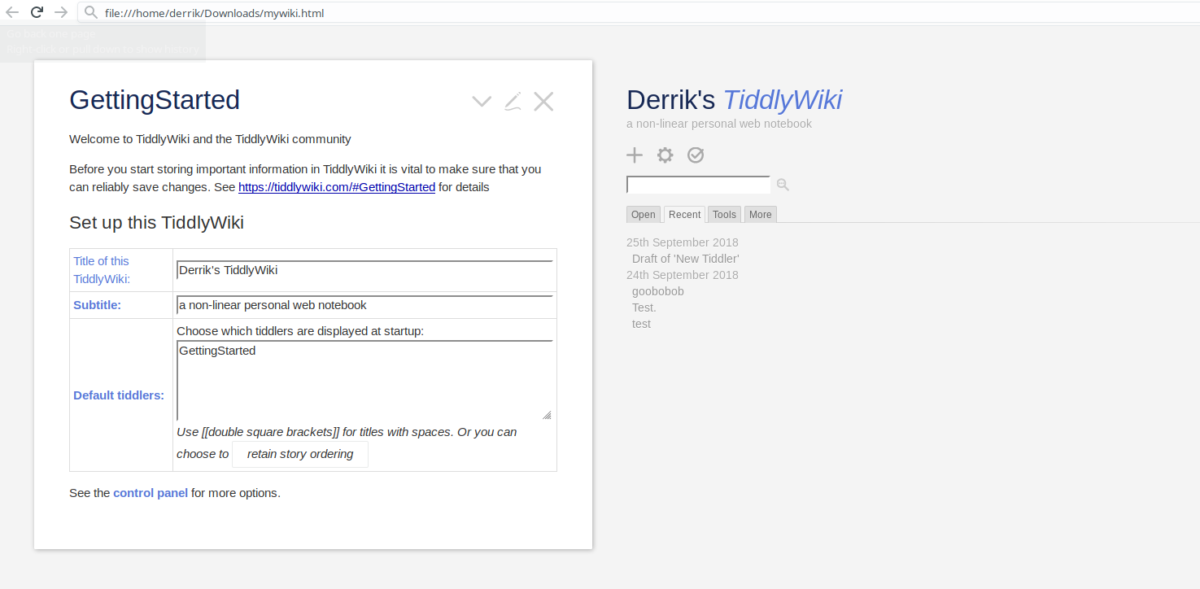This screenshot has height=589, width=1200.
Task: Switch to the Tools tab
Action: point(725,214)
